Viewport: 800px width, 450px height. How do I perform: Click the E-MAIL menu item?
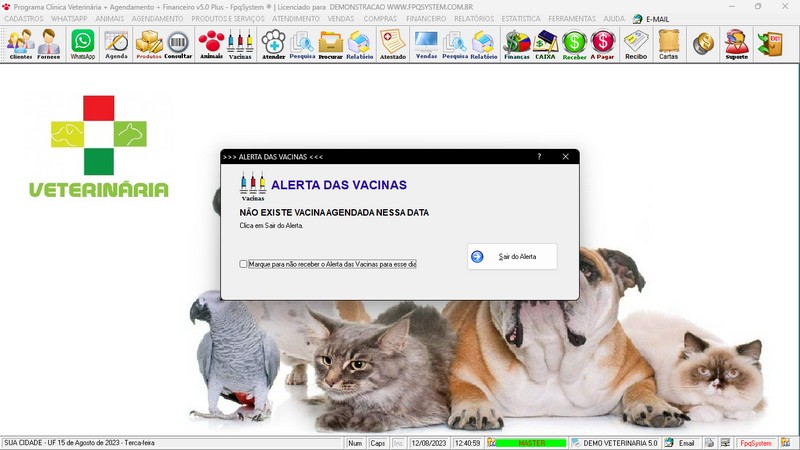(x=651, y=19)
